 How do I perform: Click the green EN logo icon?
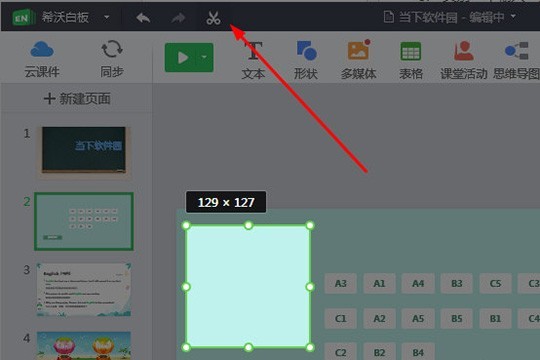pos(23,17)
